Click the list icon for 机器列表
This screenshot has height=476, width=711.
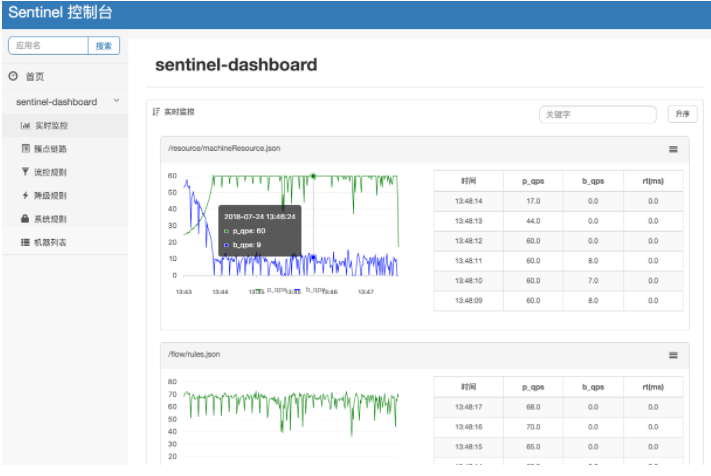tap(25, 242)
